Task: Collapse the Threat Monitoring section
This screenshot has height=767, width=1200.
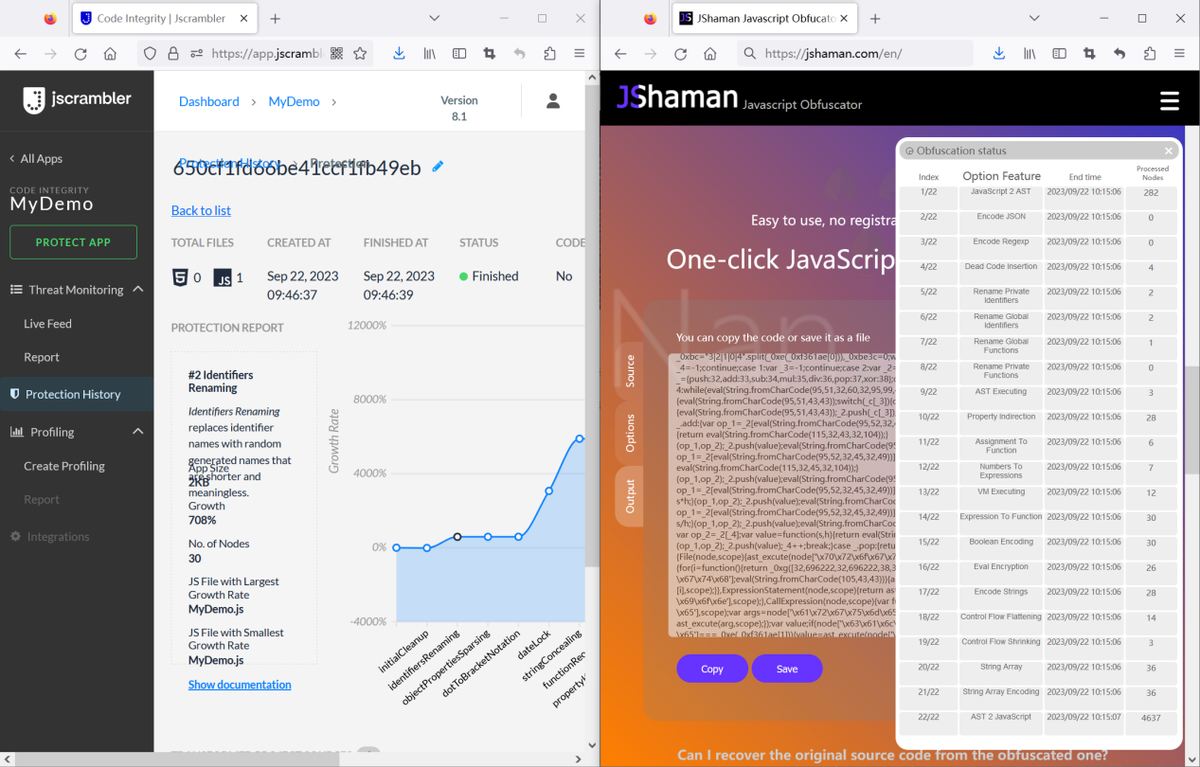Action: point(139,289)
